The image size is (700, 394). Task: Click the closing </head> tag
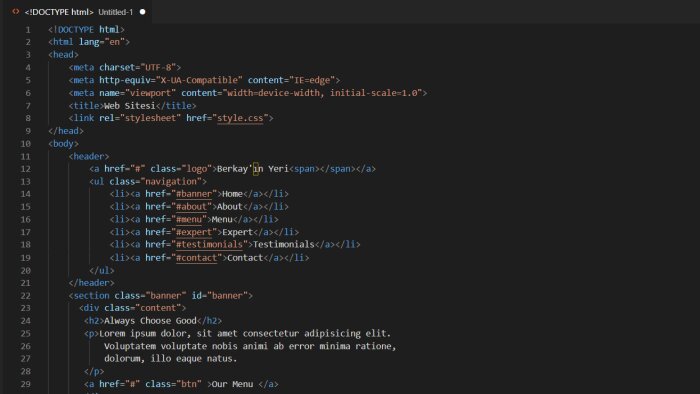click(66, 131)
